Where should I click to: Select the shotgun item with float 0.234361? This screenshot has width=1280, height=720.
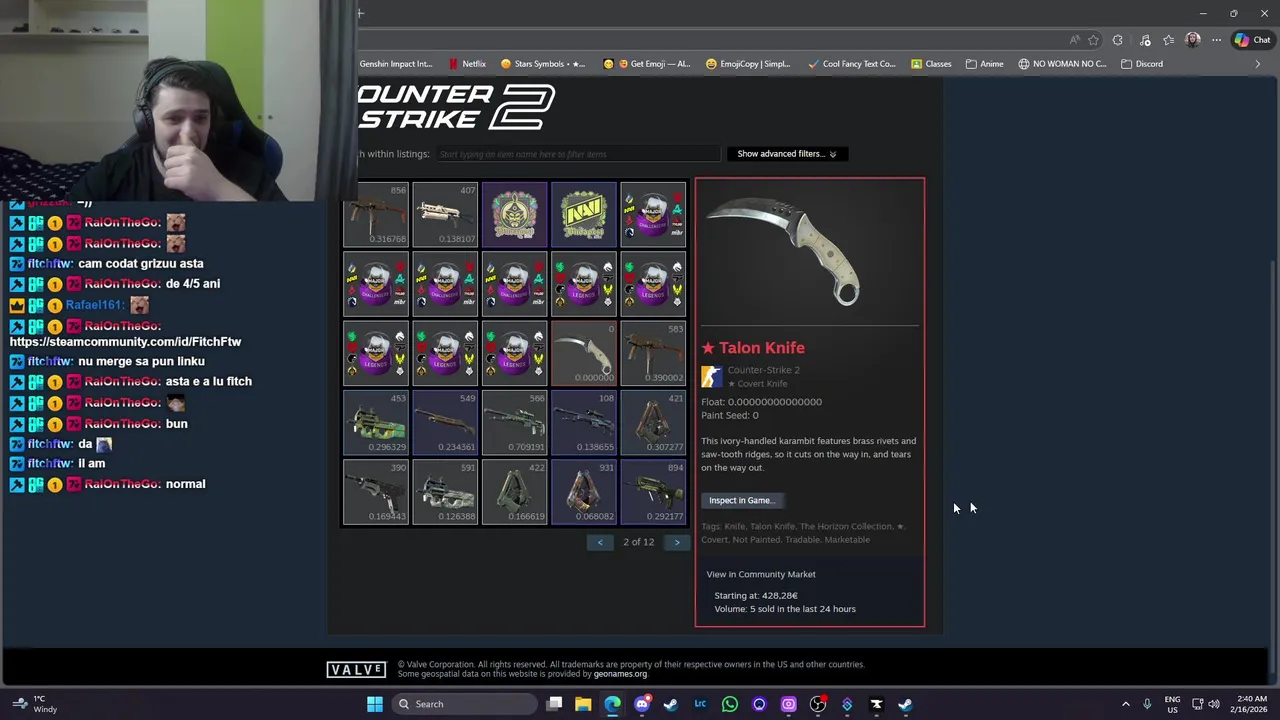coord(445,422)
